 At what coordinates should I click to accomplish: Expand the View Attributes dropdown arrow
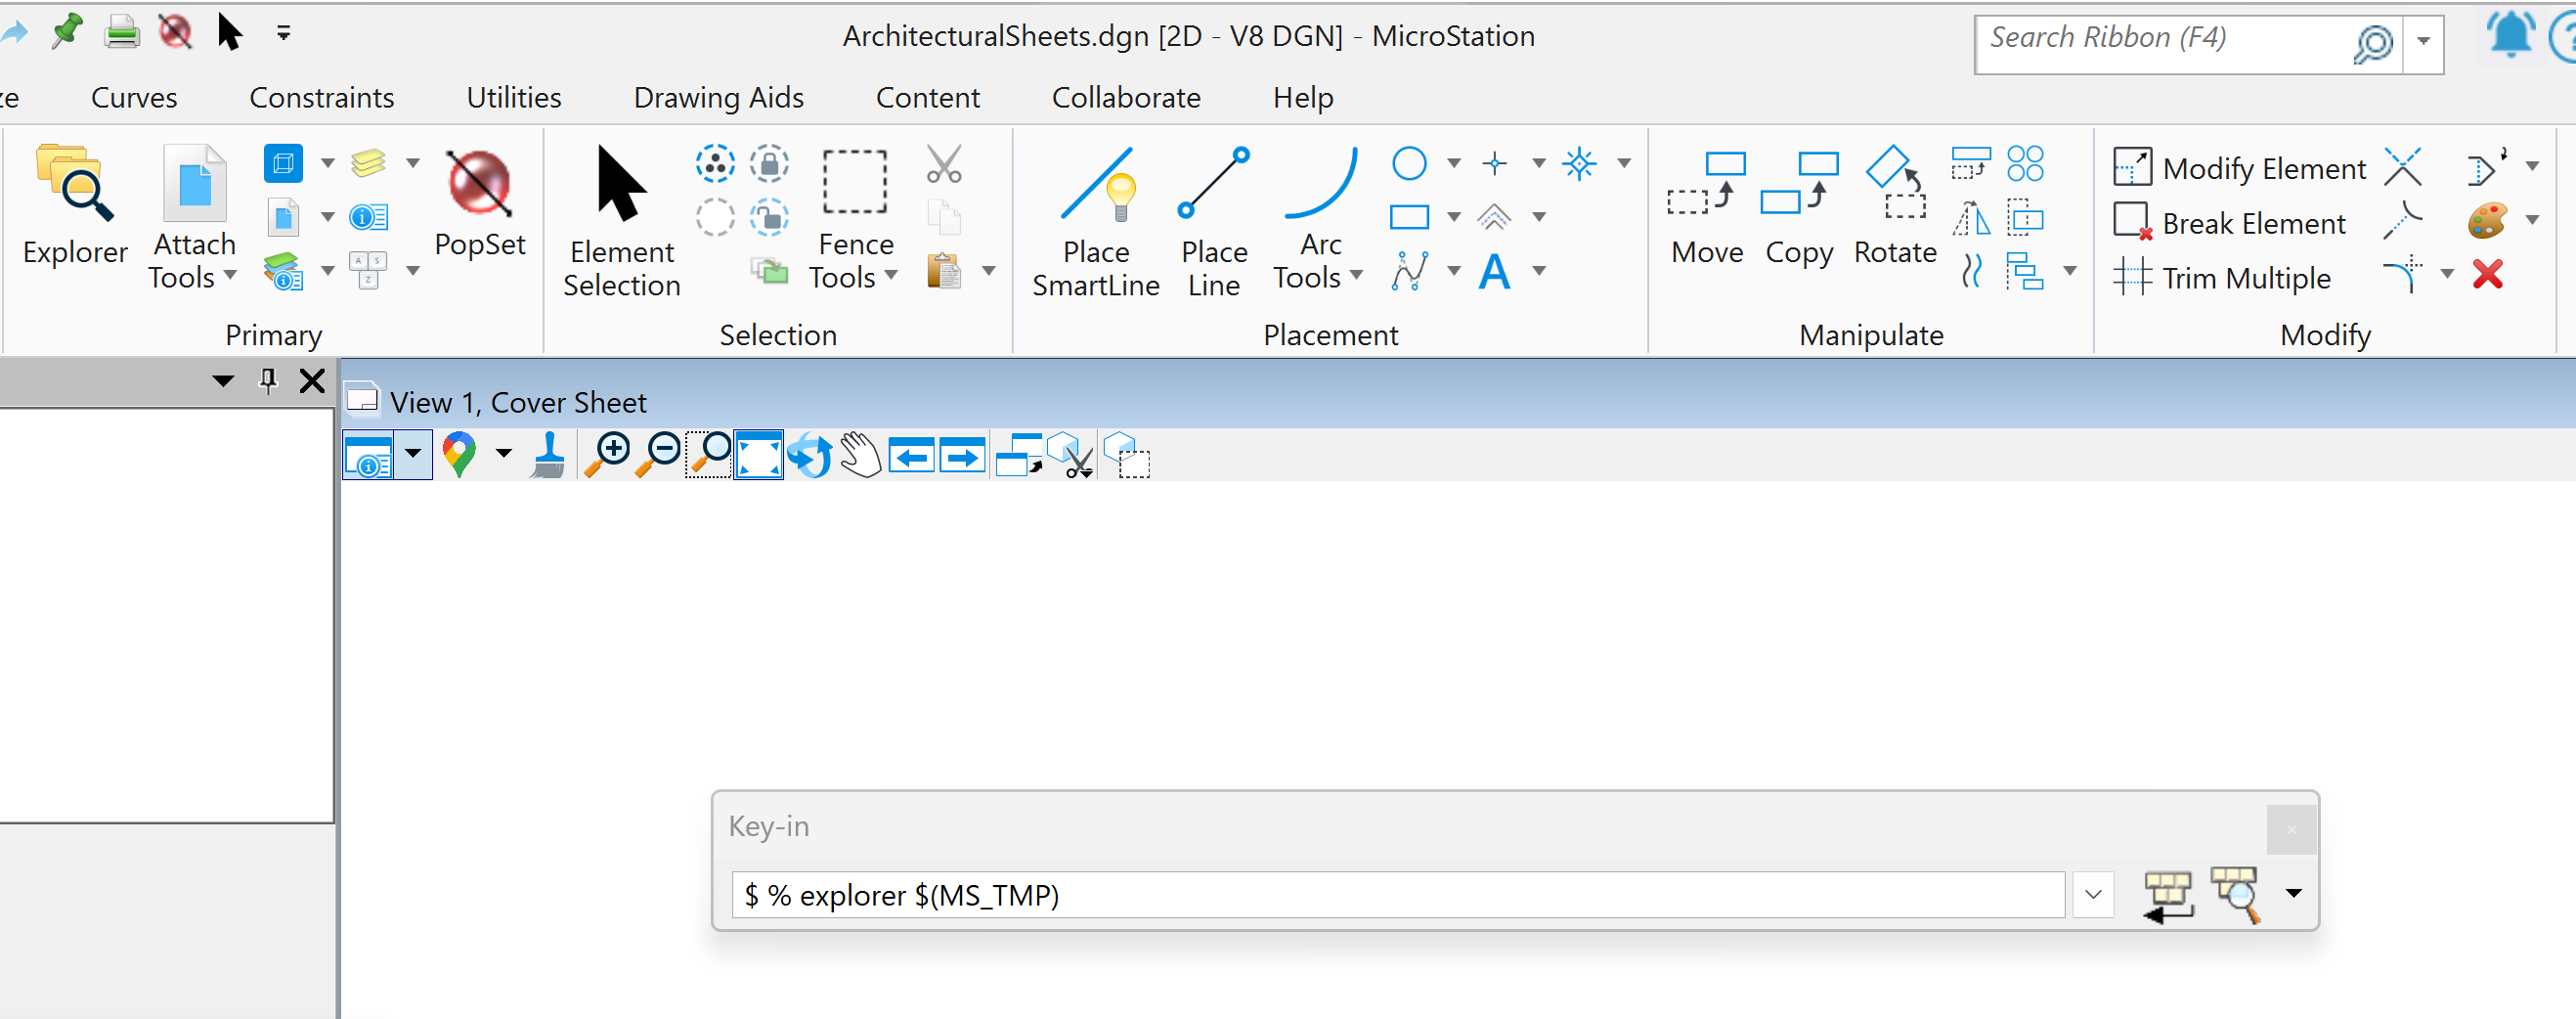pyautogui.click(x=413, y=454)
